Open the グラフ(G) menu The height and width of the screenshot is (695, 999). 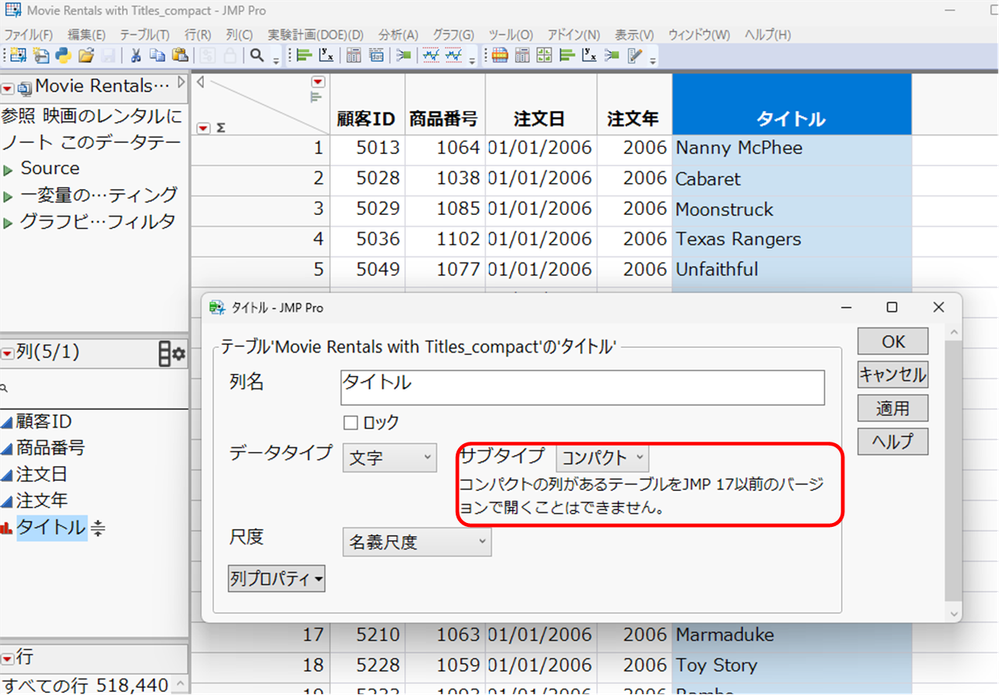tap(454, 34)
